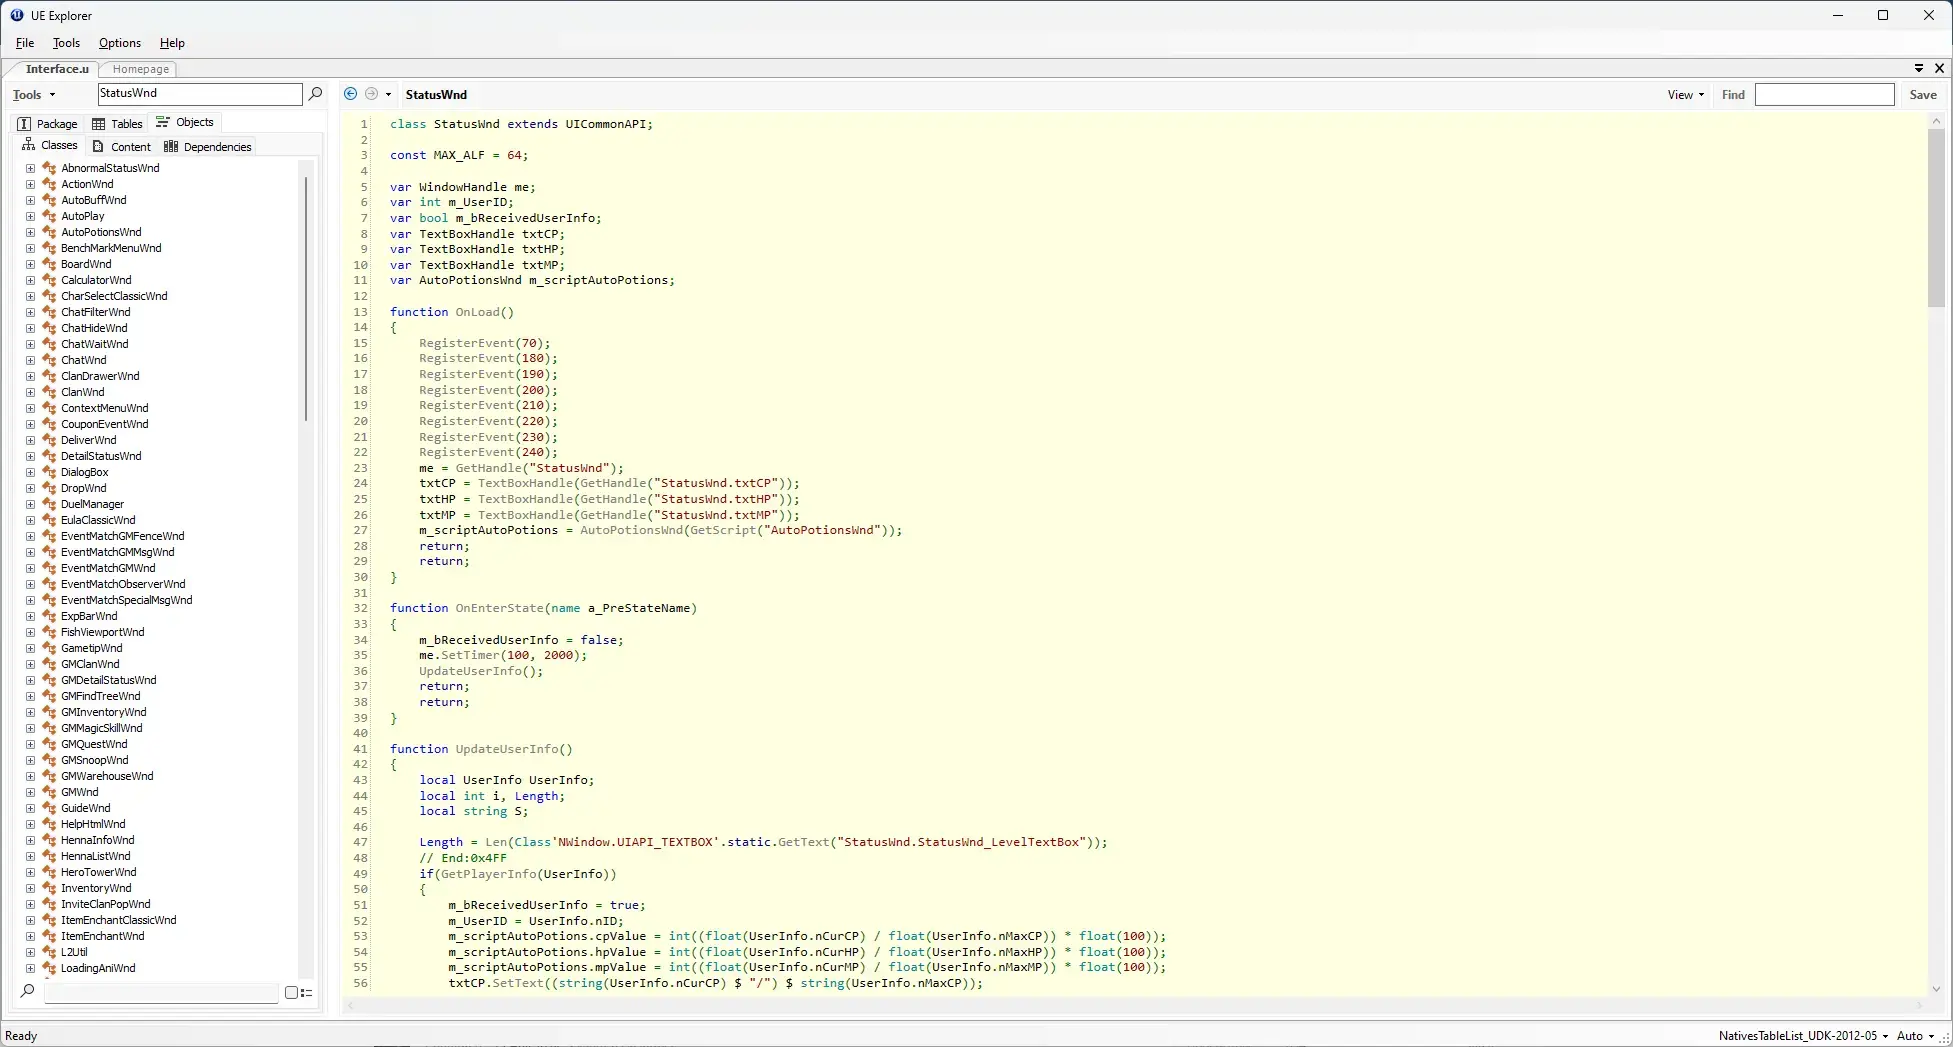1953x1047 pixels.
Task: Click the class icon beside GMWnd
Action: pos(49,792)
